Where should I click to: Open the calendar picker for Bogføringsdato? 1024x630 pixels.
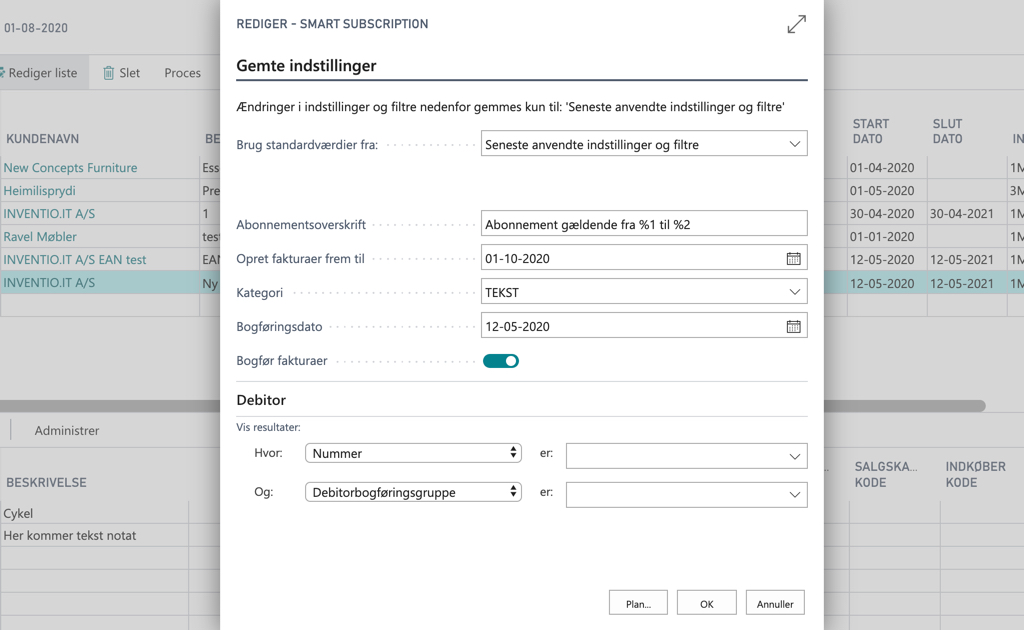pos(793,326)
